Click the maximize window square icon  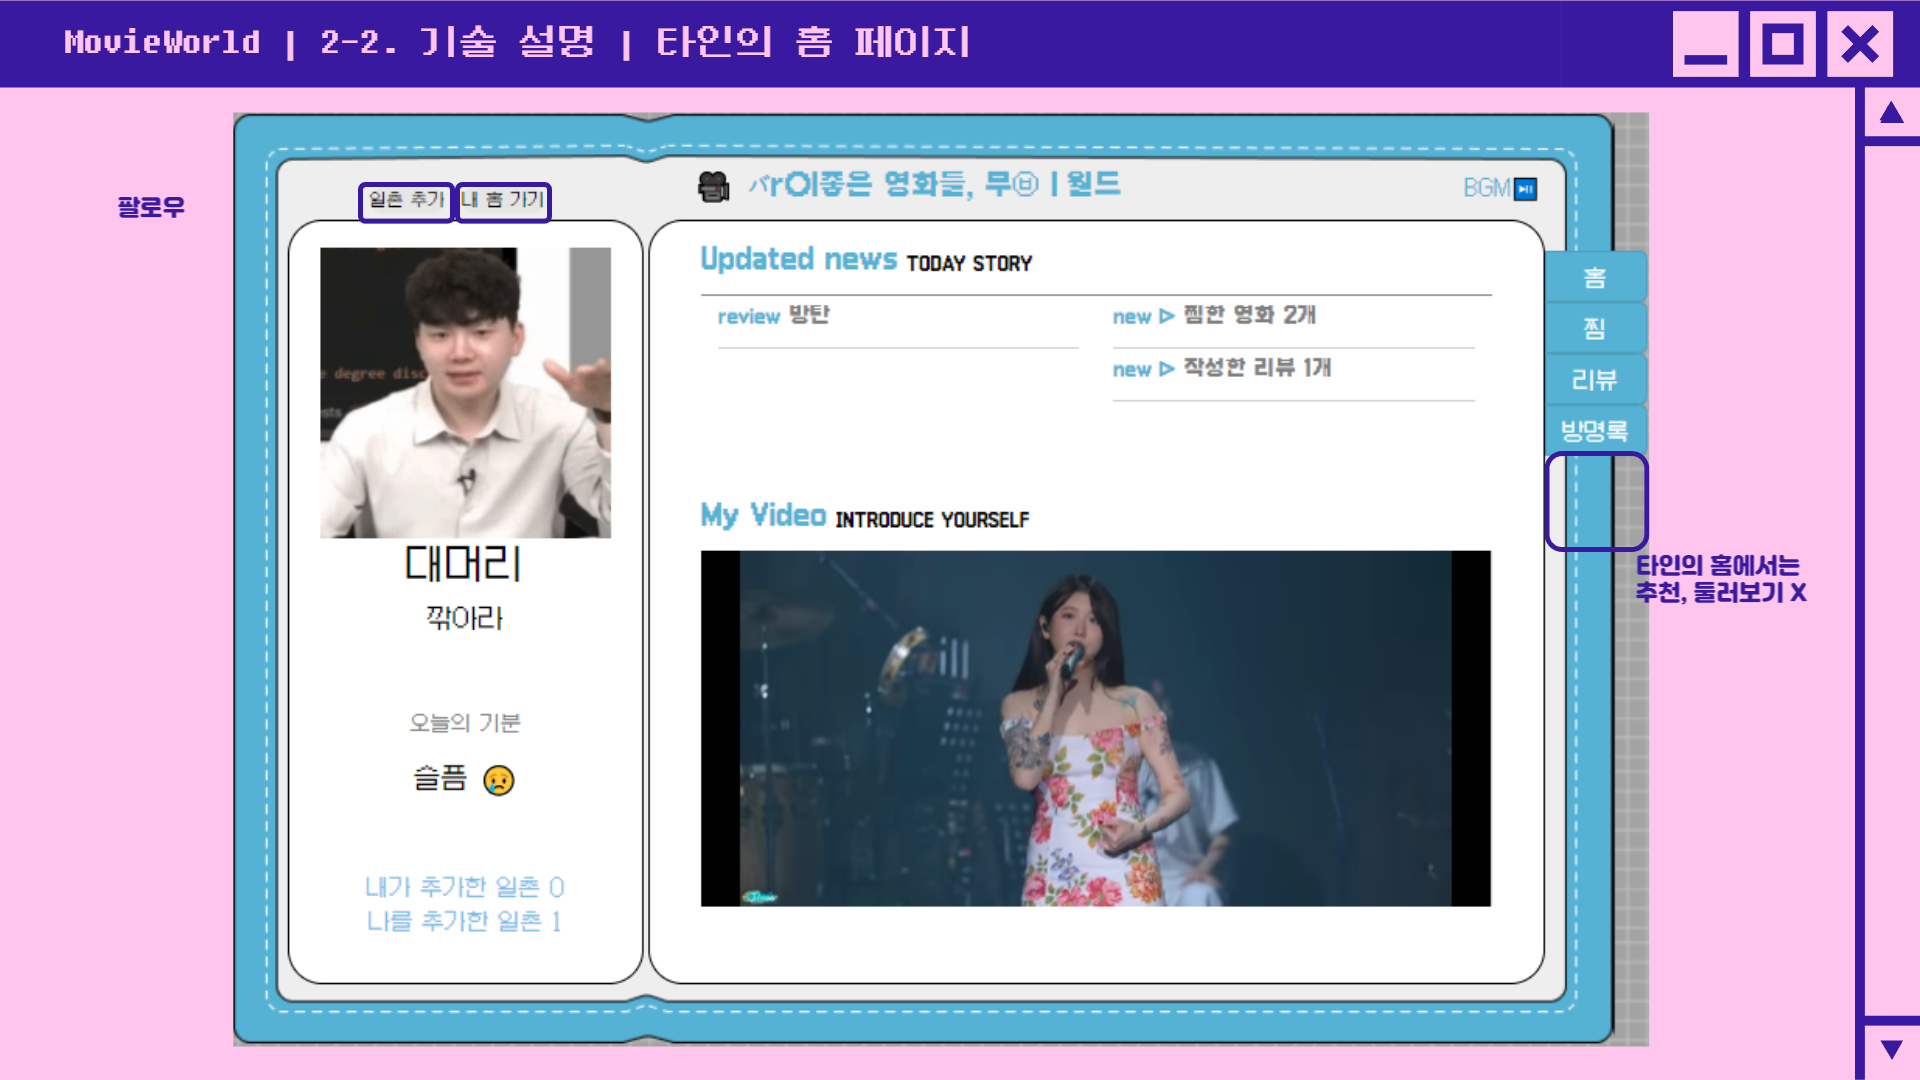pos(1782,45)
